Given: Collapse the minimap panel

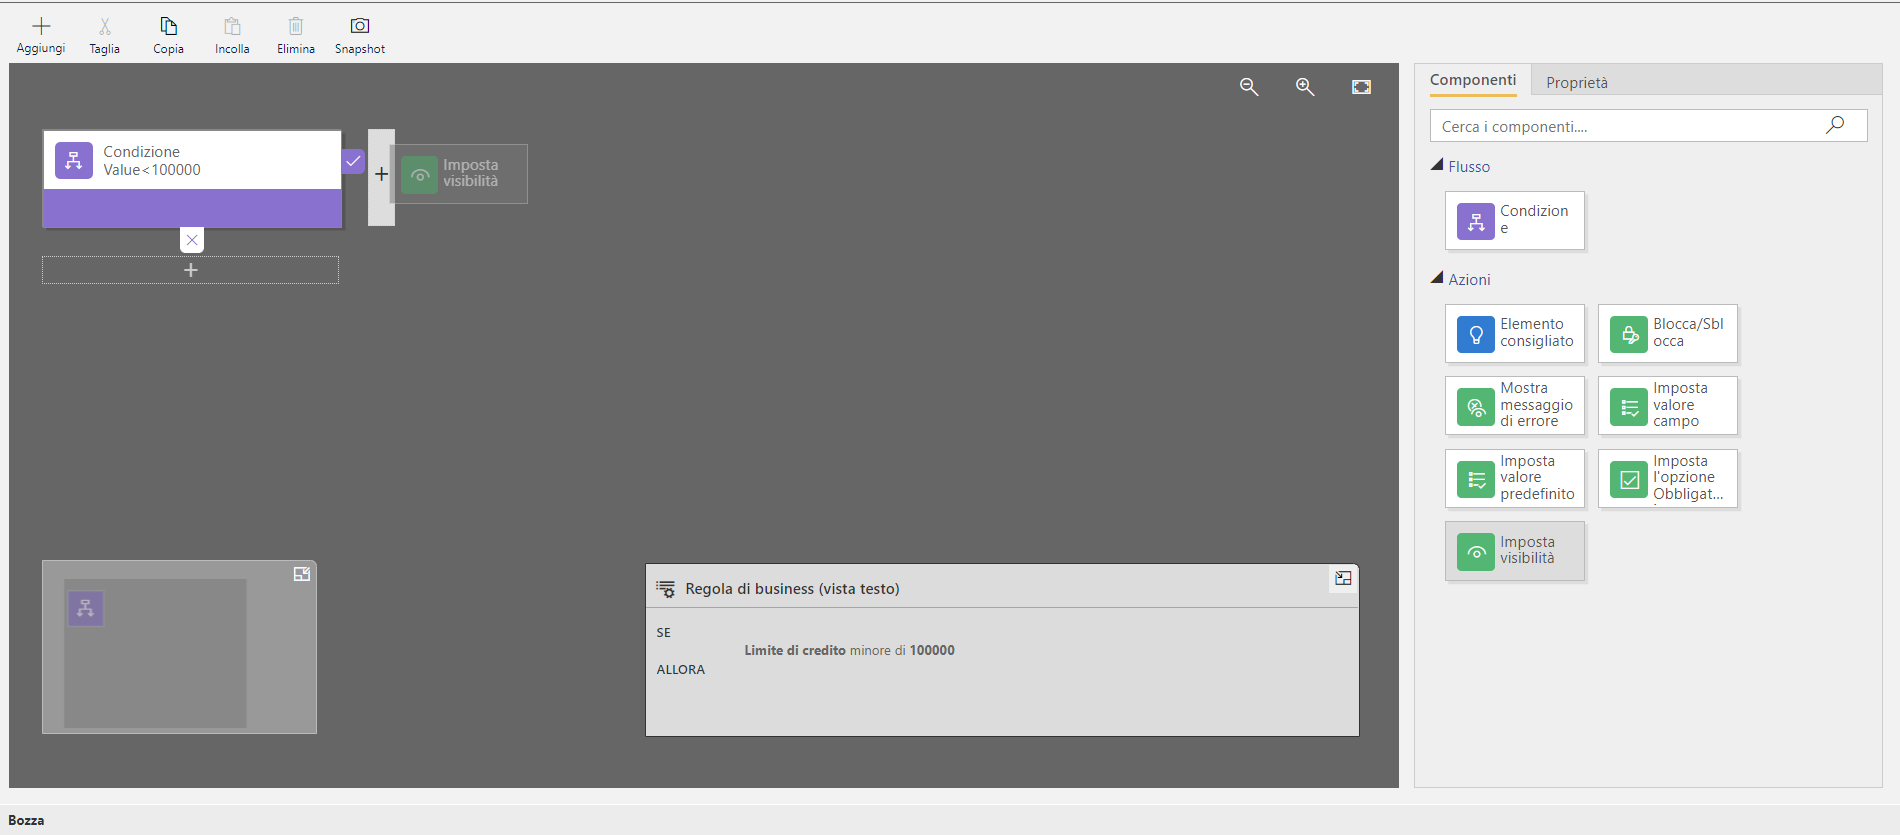Looking at the screenshot, I should [302, 574].
